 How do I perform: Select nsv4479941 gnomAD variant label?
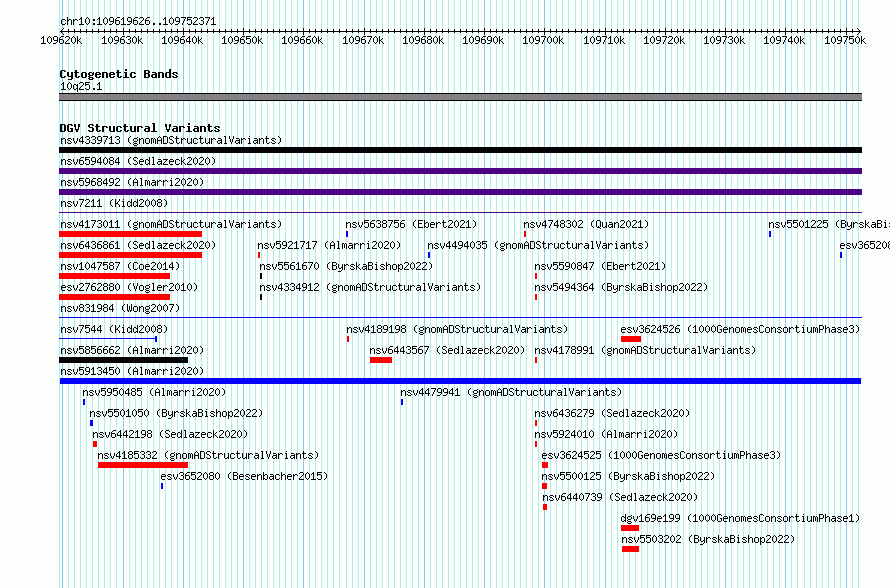click(x=511, y=392)
